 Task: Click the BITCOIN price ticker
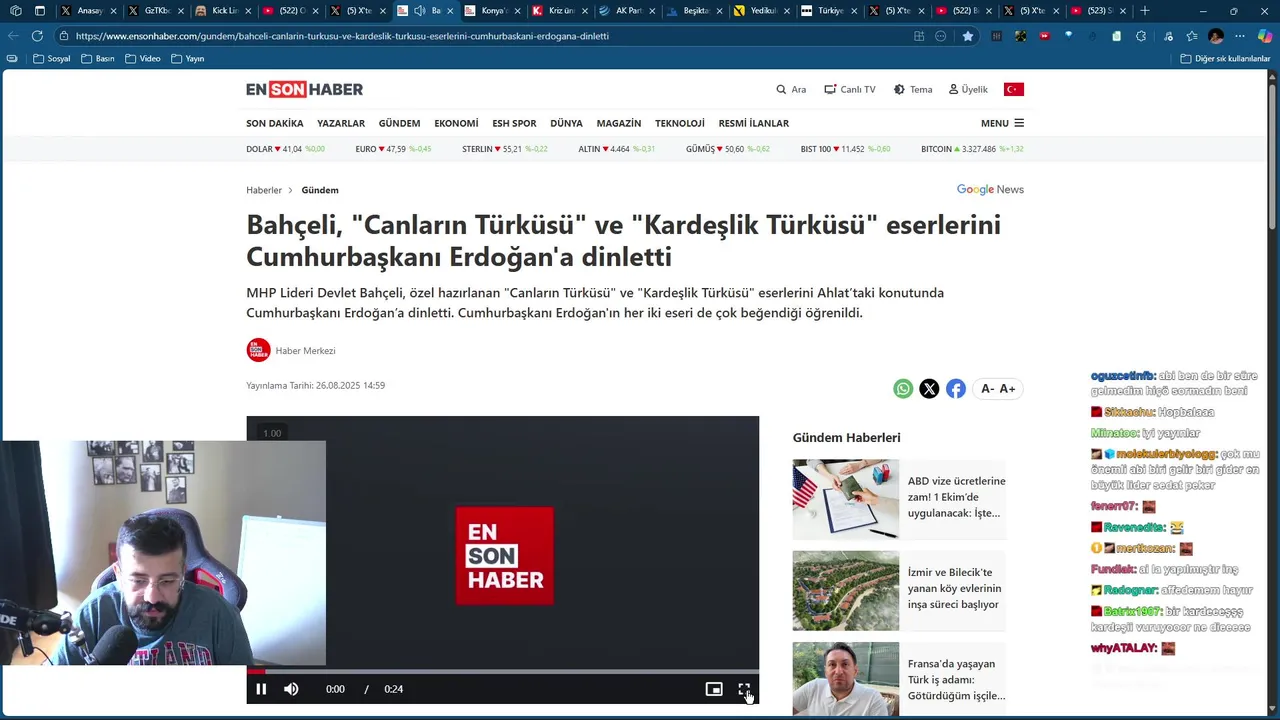972,149
